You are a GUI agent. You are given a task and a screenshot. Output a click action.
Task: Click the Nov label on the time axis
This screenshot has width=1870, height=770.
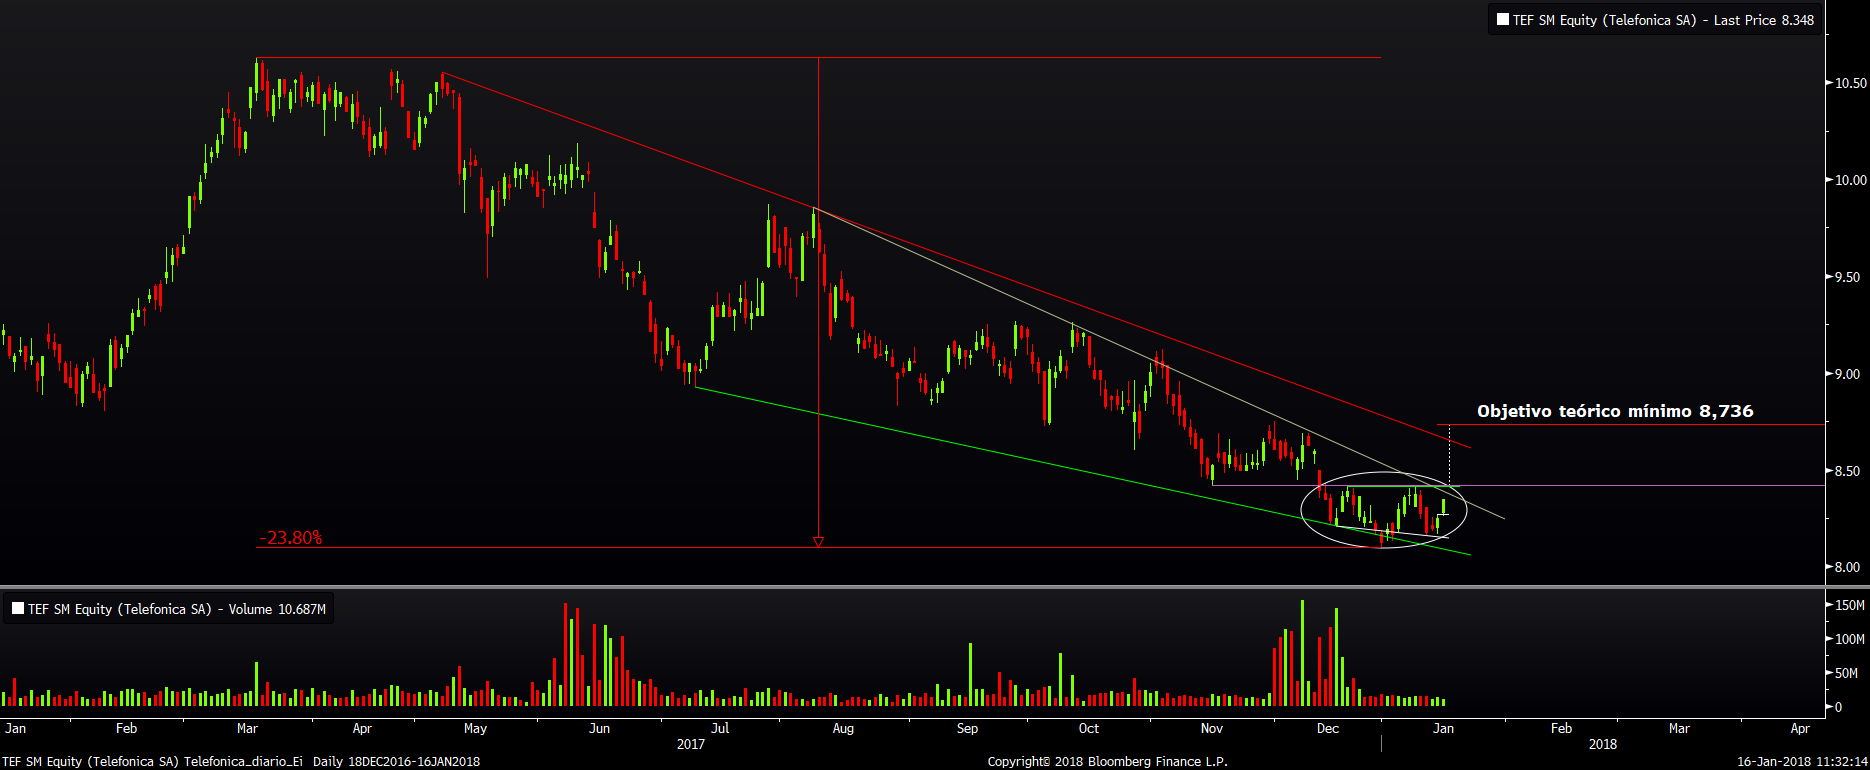pos(1212,728)
